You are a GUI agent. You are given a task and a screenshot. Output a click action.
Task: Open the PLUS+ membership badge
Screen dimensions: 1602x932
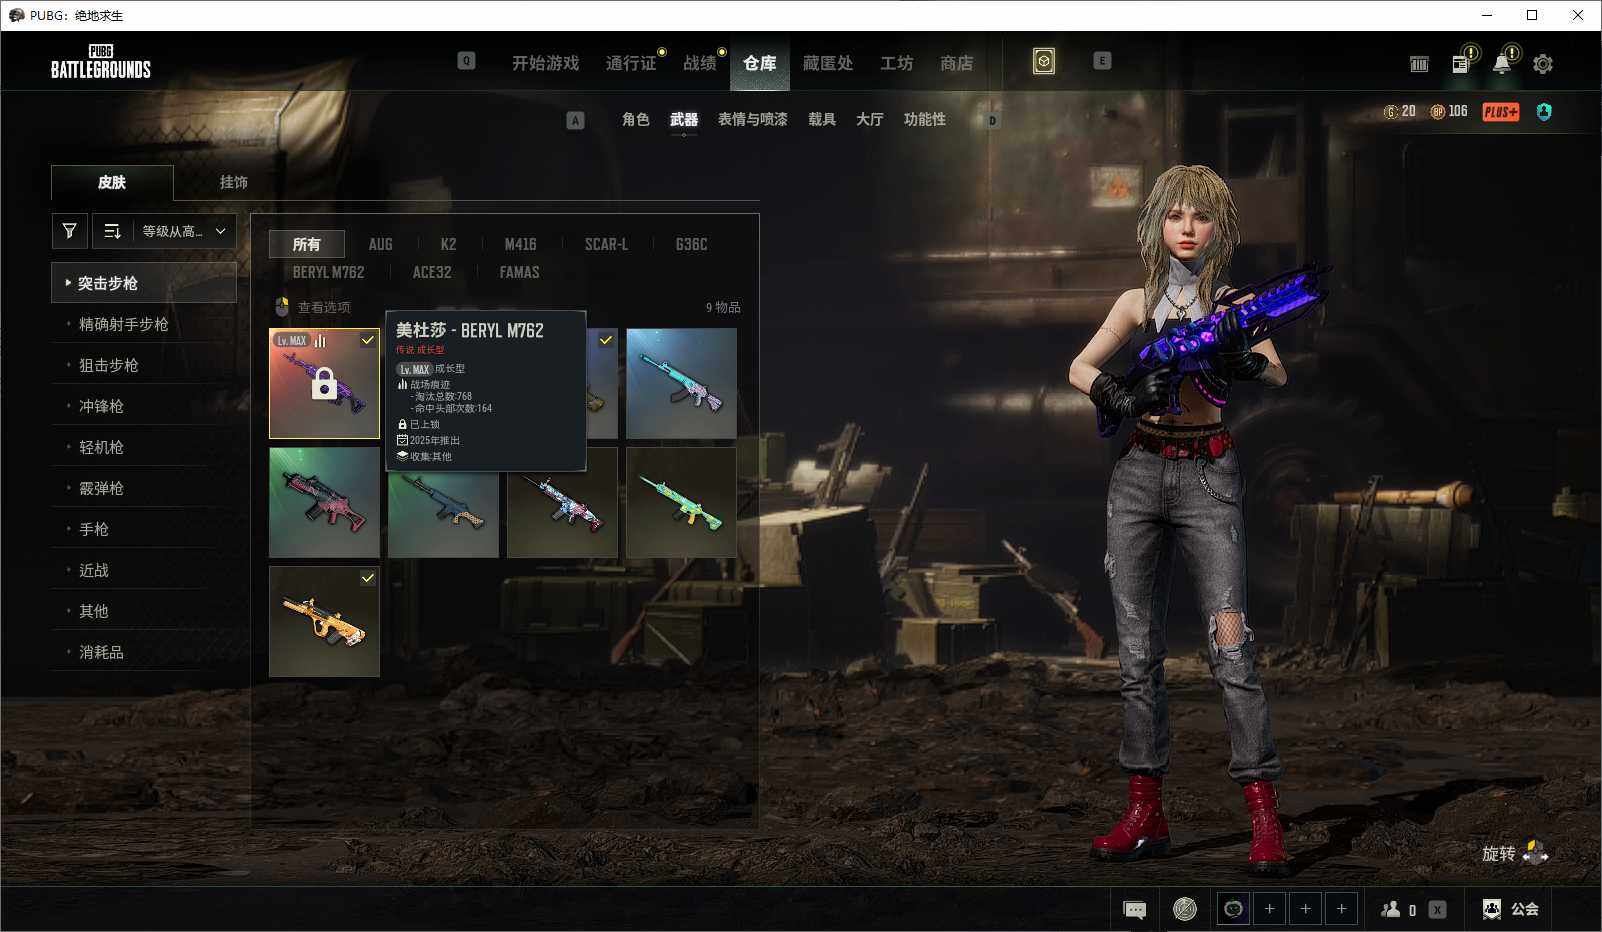[x=1501, y=112]
